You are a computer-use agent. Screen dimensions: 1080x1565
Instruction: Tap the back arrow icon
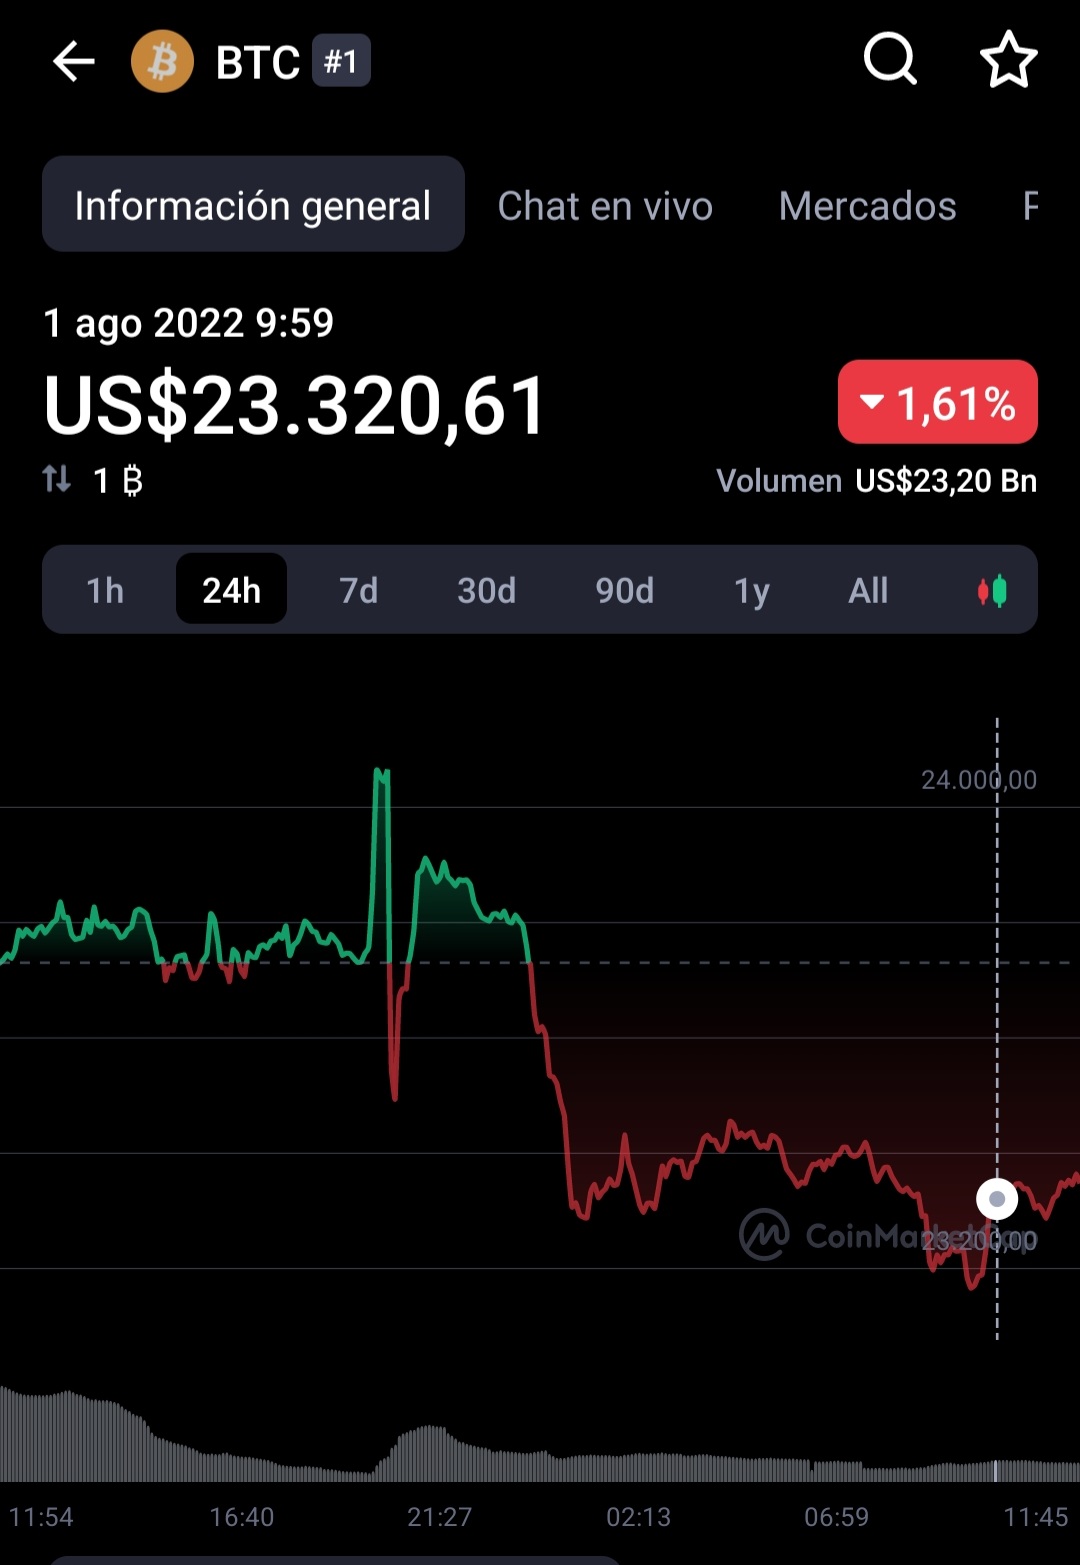tap(74, 62)
